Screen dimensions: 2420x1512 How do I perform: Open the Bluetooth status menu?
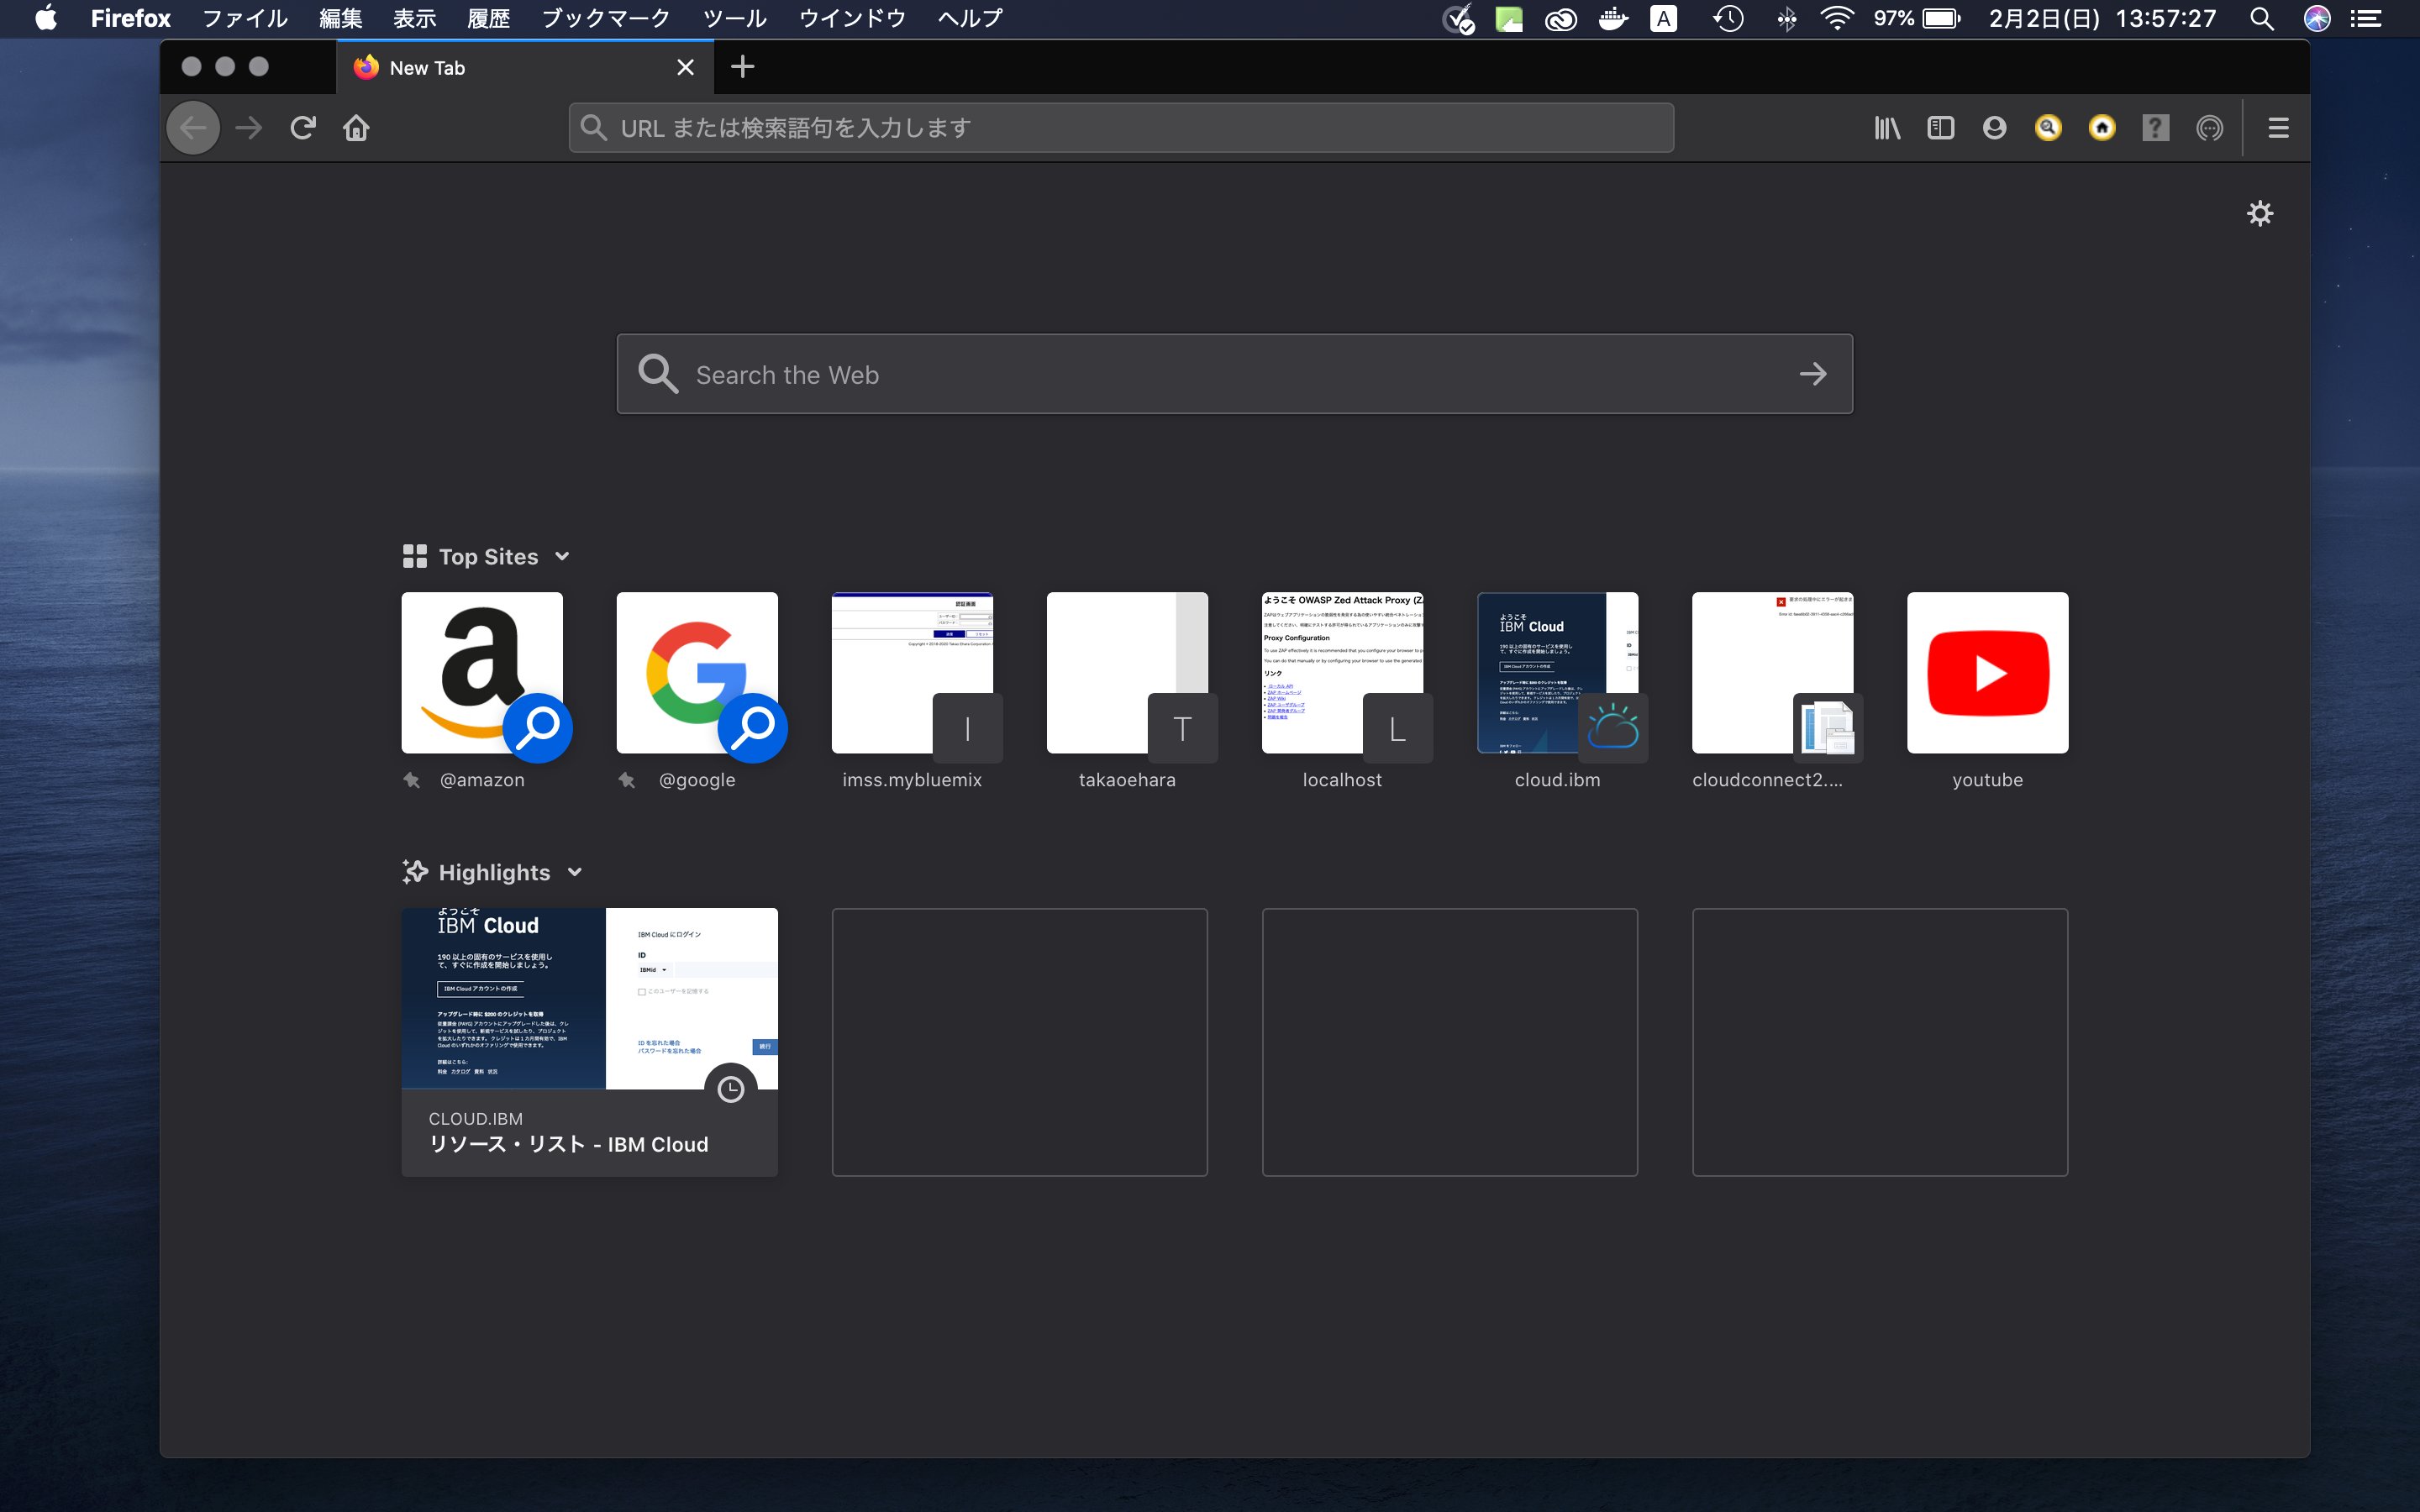pyautogui.click(x=1786, y=18)
